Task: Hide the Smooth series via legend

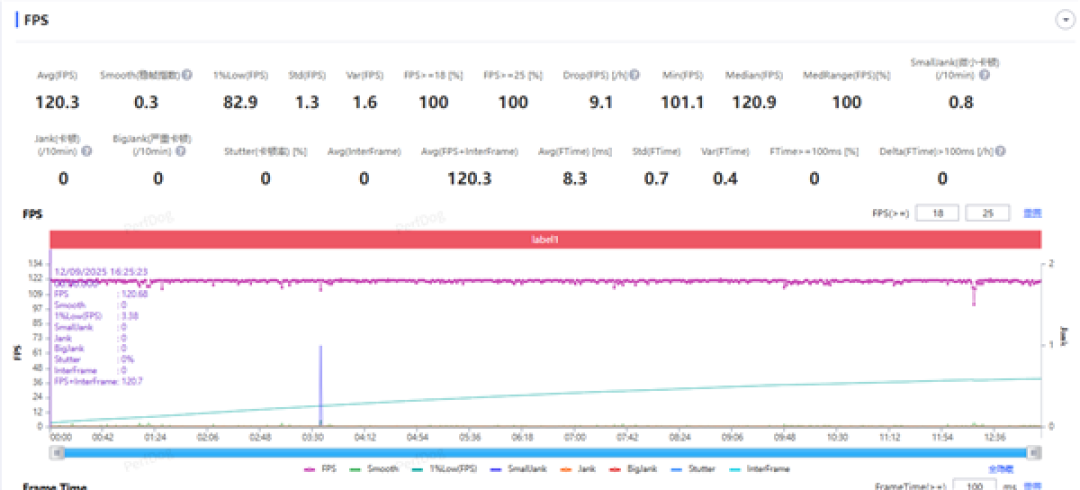Action: tap(373, 469)
